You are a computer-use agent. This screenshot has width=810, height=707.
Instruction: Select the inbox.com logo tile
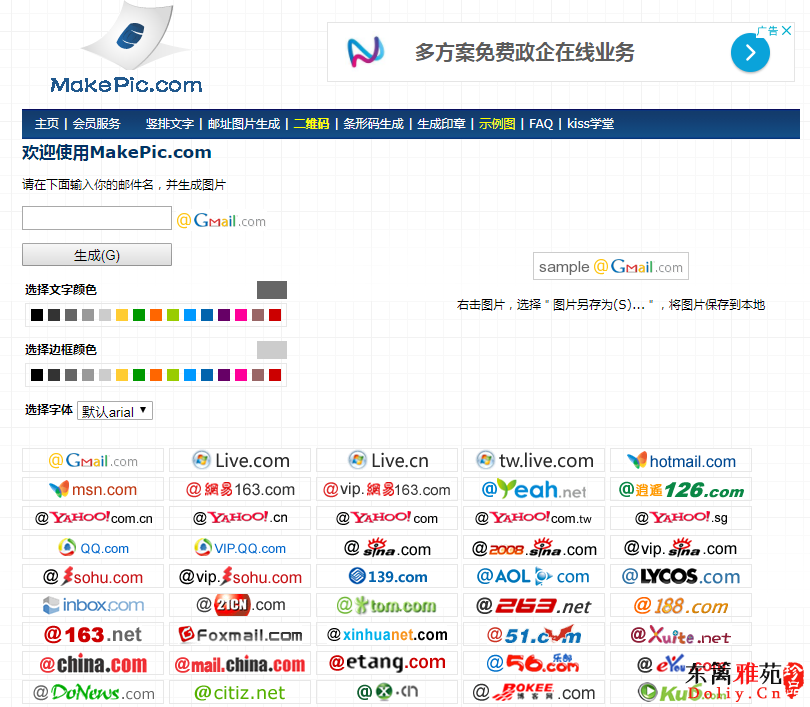click(93, 605)
